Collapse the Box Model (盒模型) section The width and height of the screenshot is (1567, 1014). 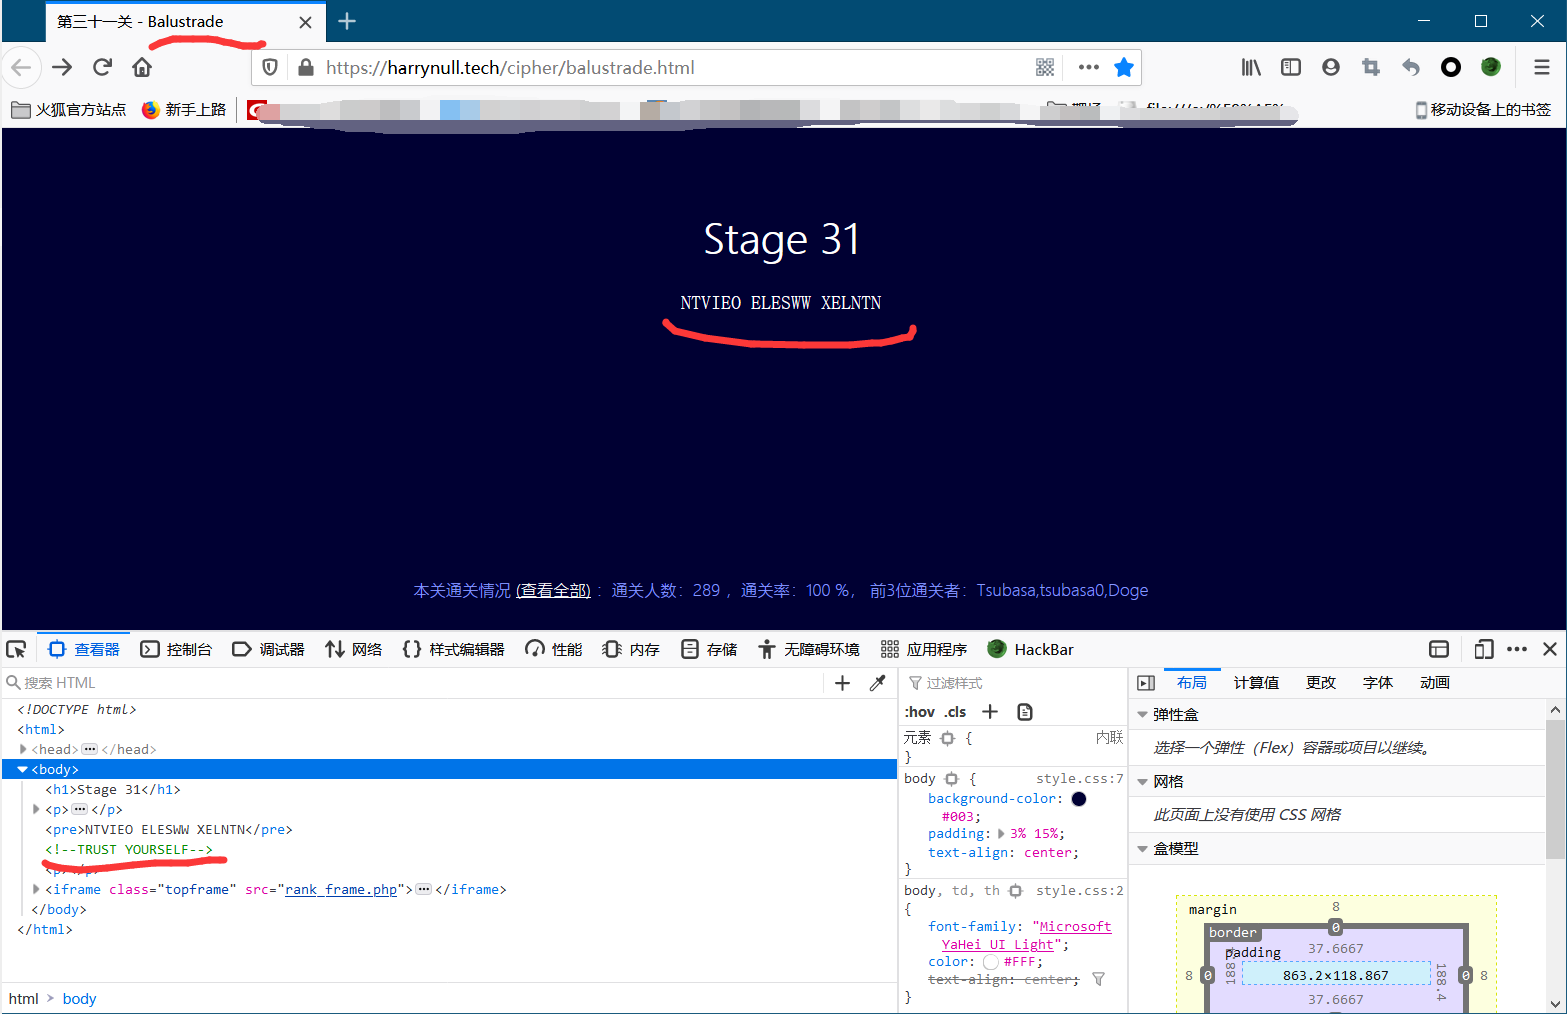(x=1143, y=848)
